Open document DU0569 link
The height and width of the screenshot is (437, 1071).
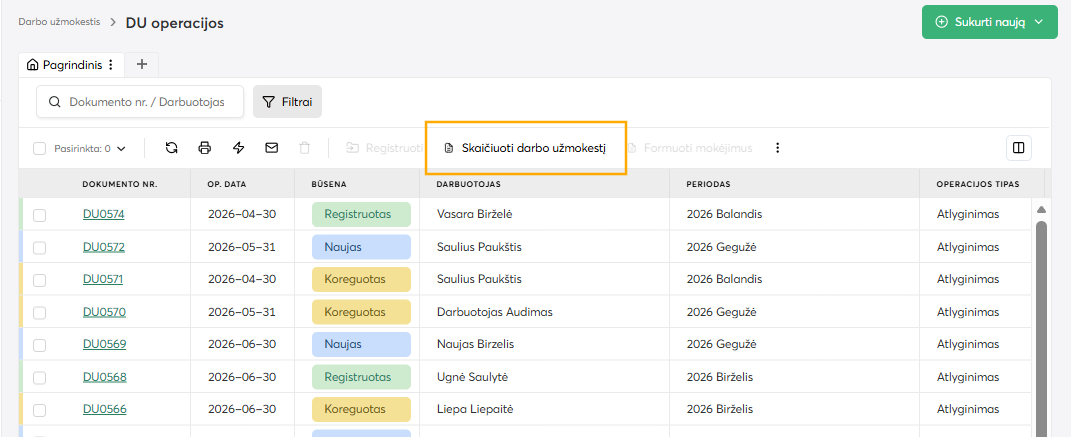105,343
